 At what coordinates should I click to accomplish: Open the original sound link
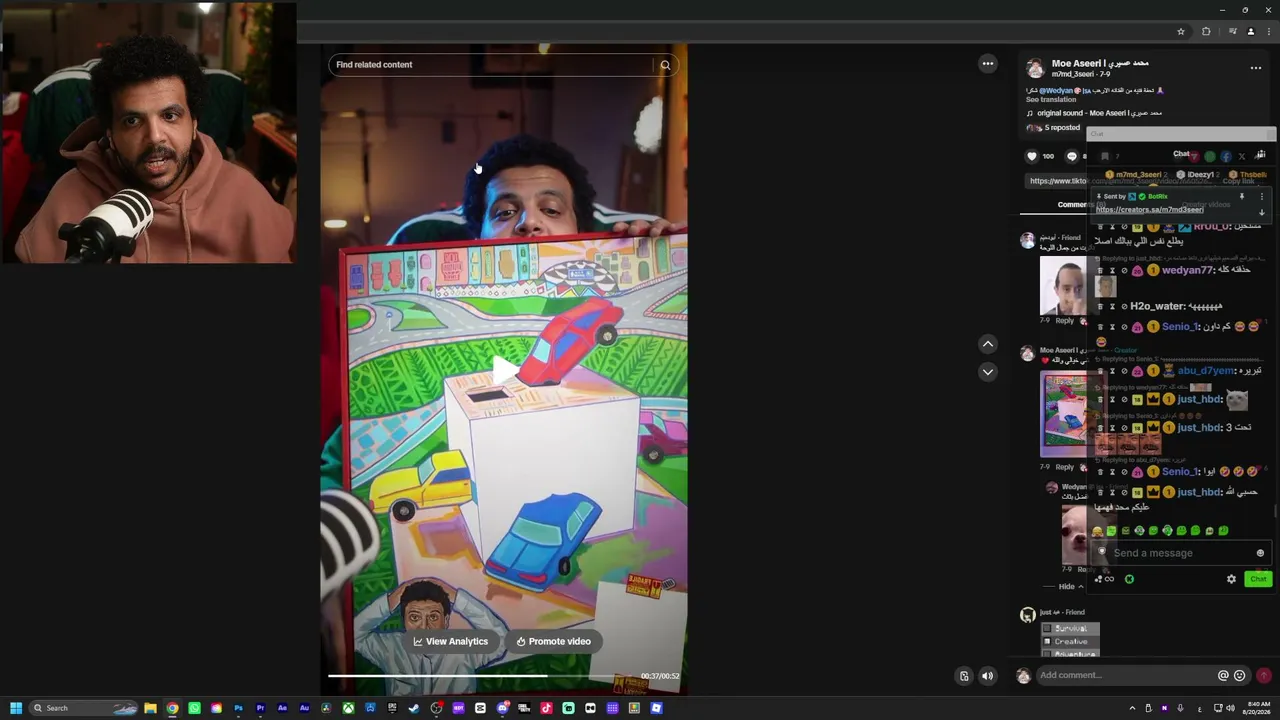click(1099, 113)
